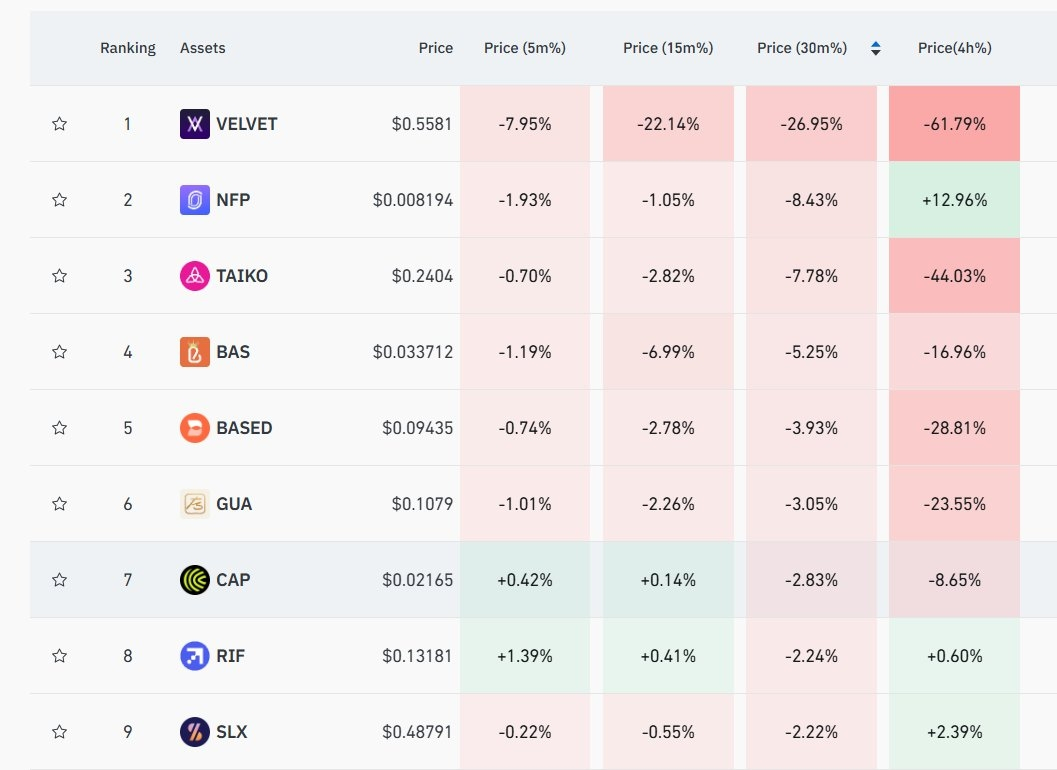Click VELVET's 4h change -61.79%

[x=955, y=124]
